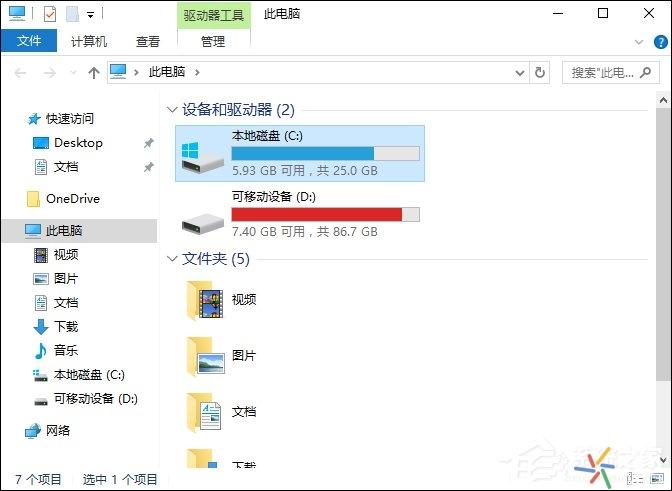Collapse the 文件夹 group

click(x=172, y=259)
